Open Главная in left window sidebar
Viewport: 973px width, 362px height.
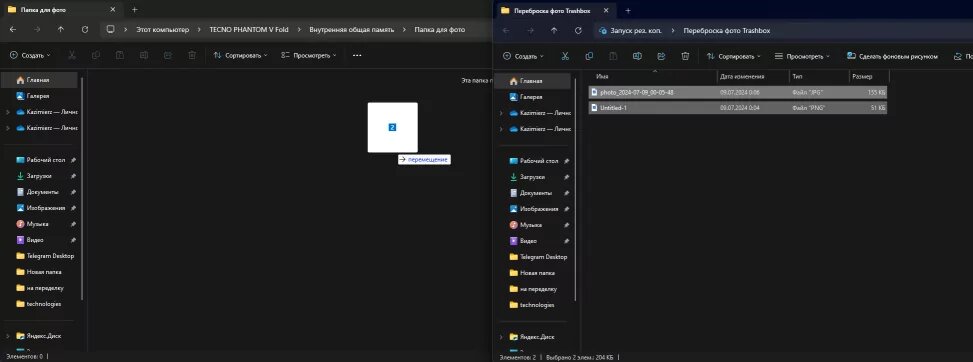click(x=39, y=80)
